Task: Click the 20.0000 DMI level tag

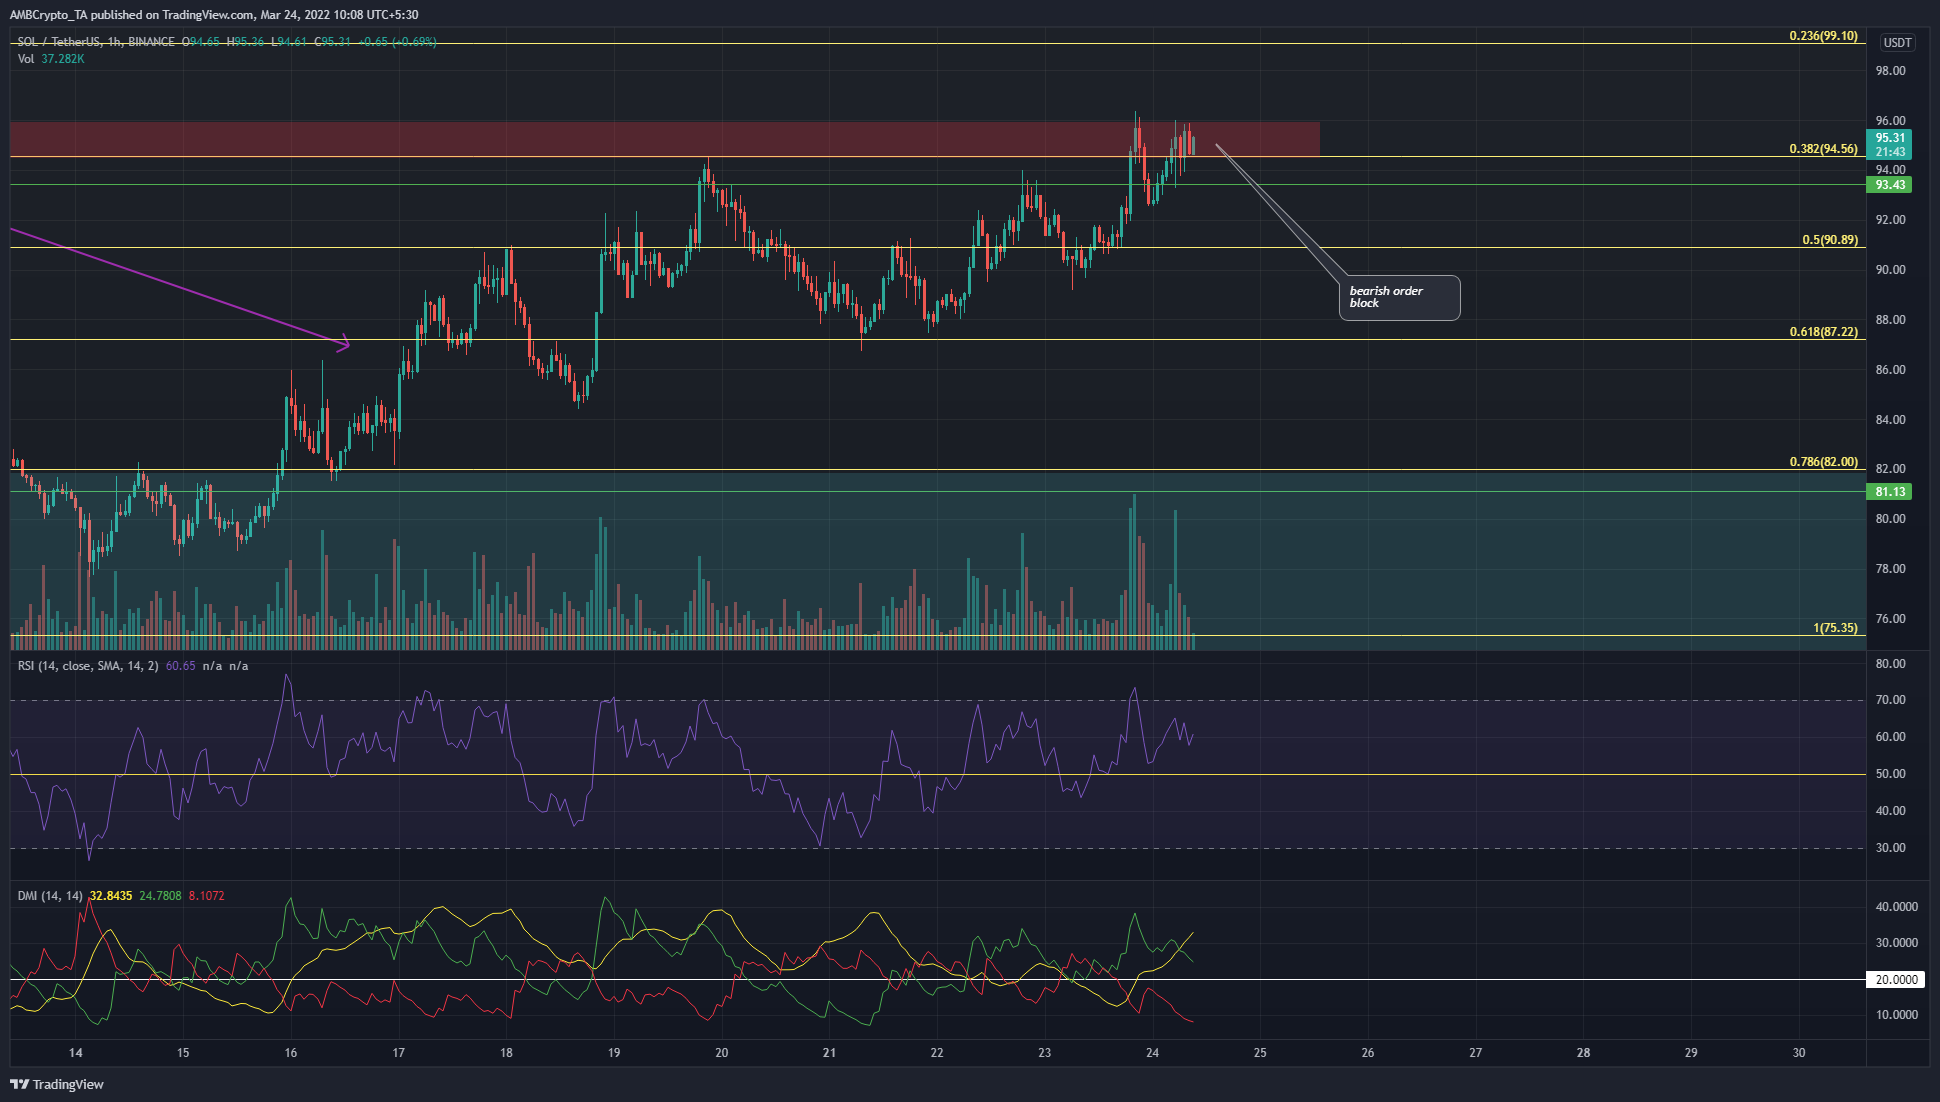Action: click(x=1896, y=980)
